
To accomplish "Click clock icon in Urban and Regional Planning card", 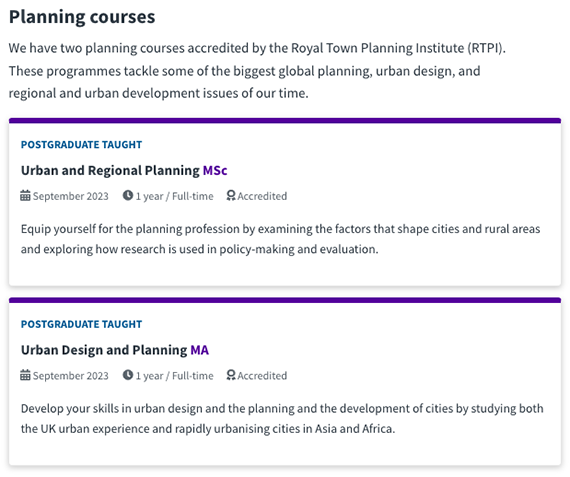I will pyautogui.click(x=128, y=195).
